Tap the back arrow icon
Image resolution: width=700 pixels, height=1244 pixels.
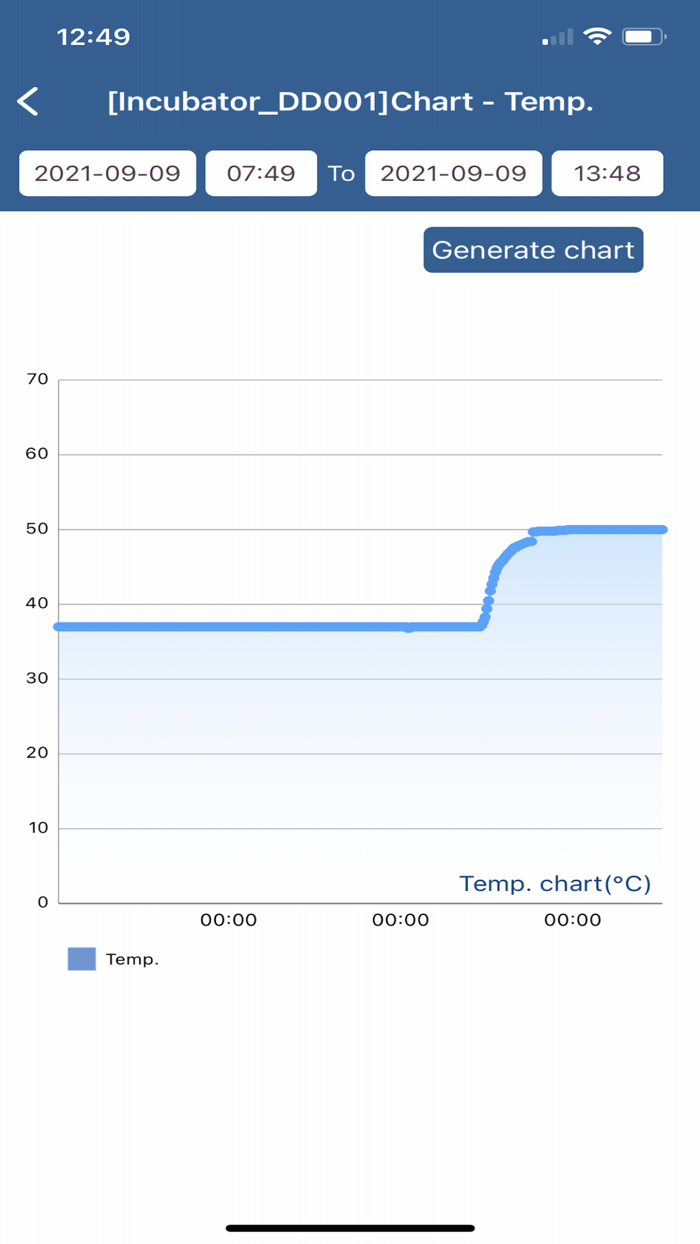click(x=29, y=101)
